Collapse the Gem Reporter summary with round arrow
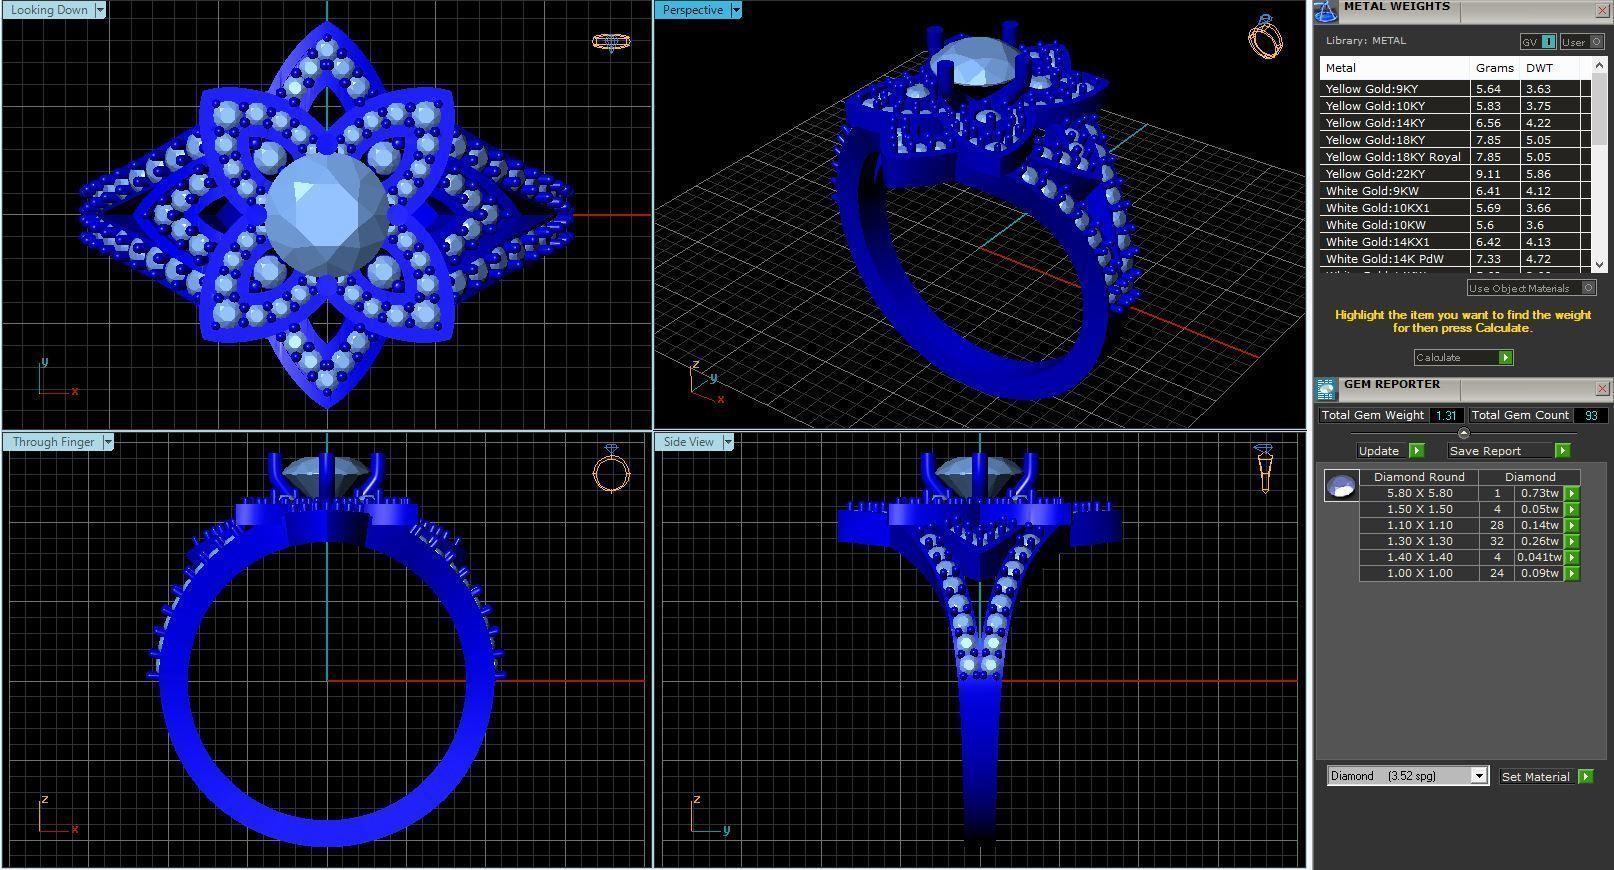 click(x=1464, y=433)
